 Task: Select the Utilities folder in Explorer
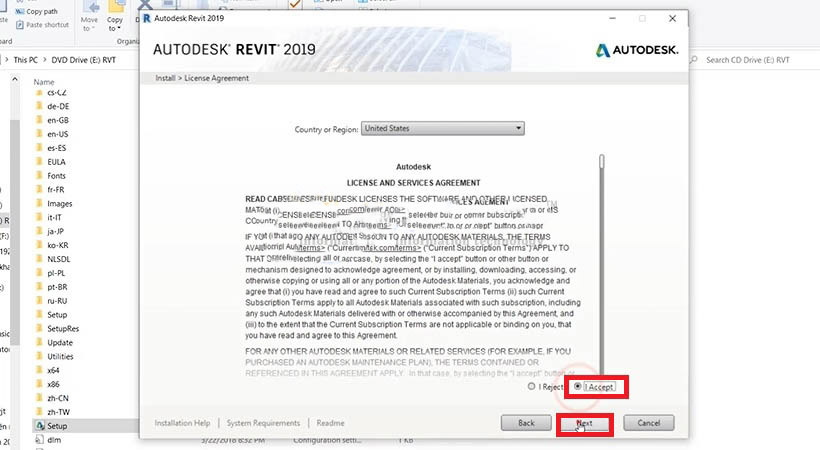[60, 356]
